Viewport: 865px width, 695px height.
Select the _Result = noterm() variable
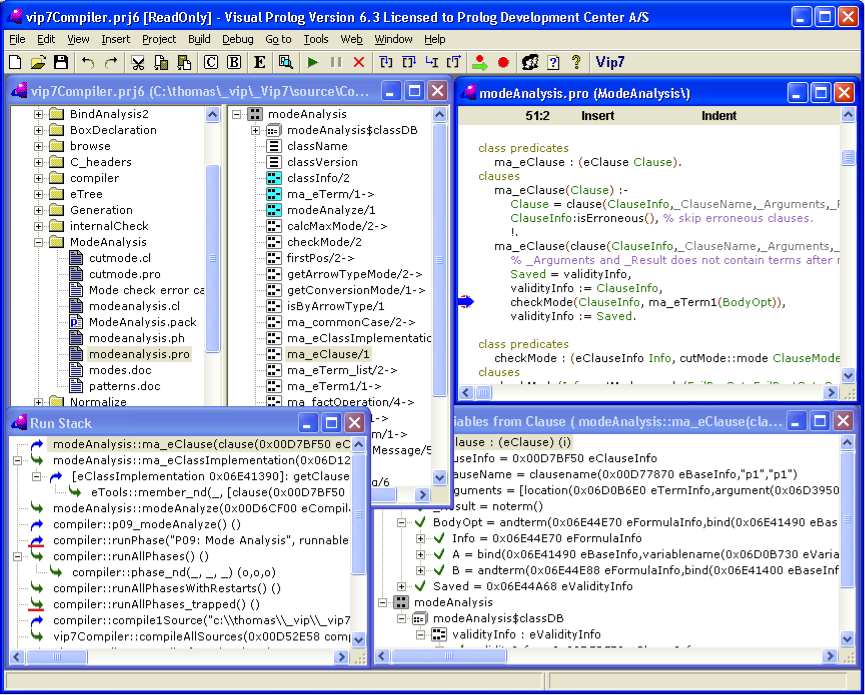(x=488, y=506)
